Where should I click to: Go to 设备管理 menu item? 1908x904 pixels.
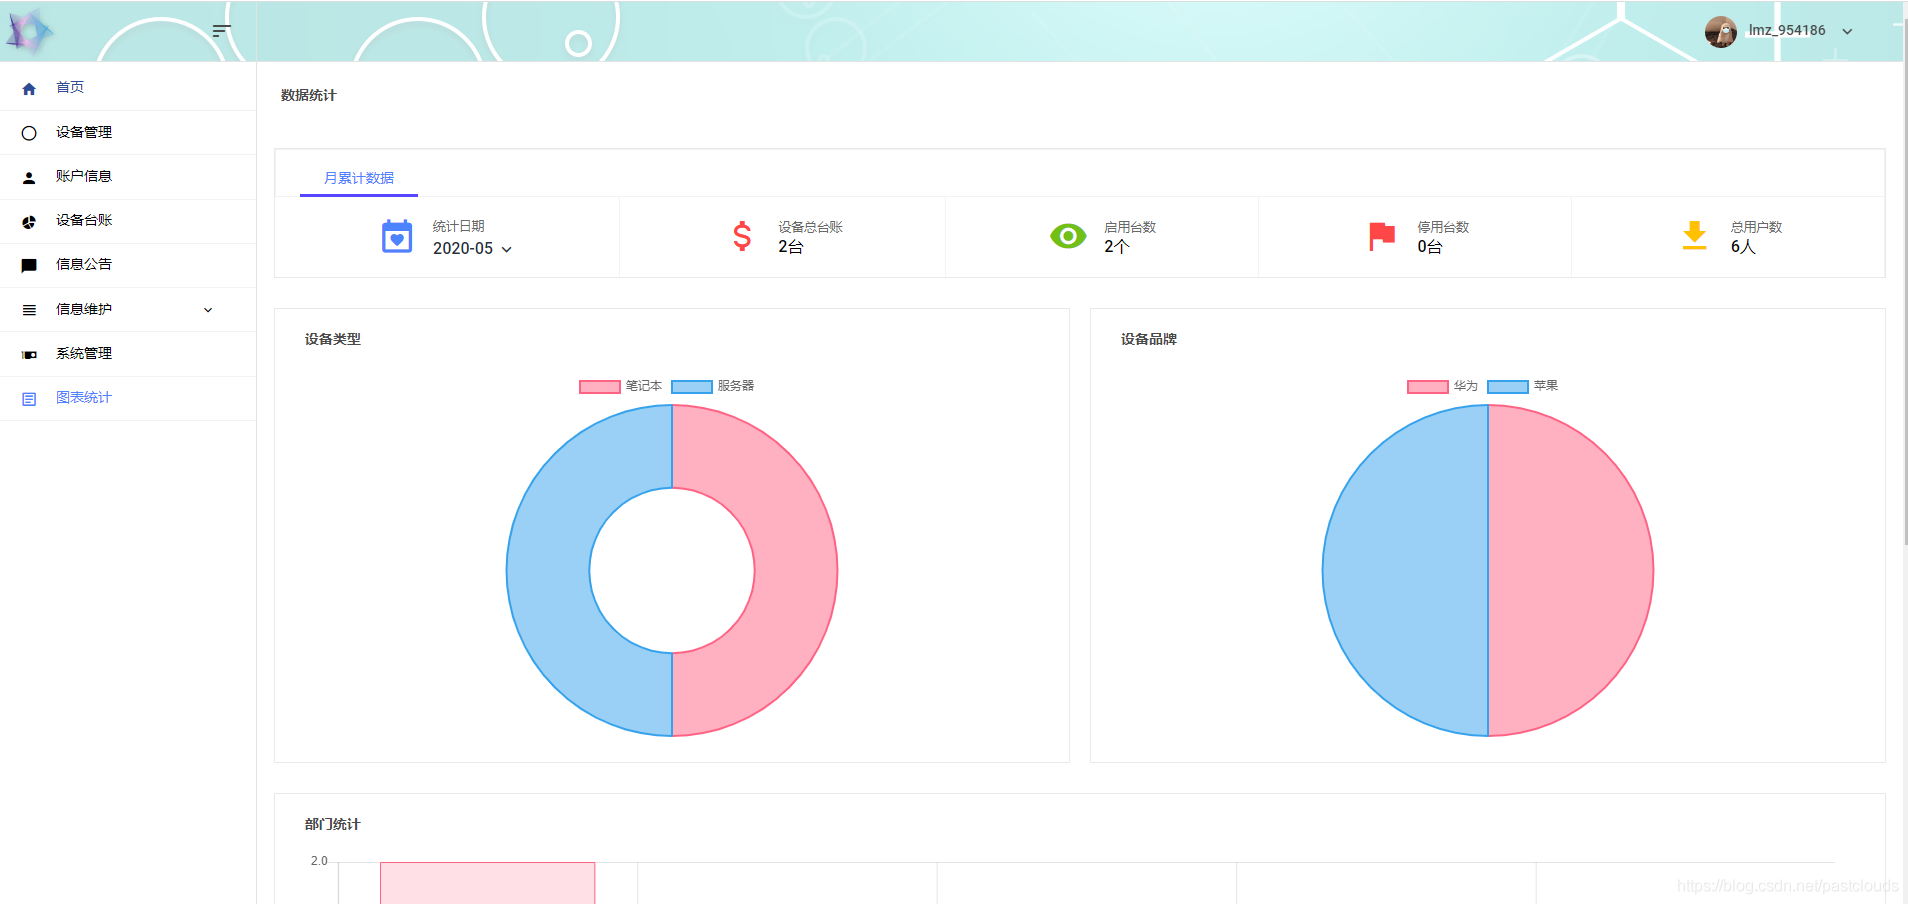coord(128,132)
